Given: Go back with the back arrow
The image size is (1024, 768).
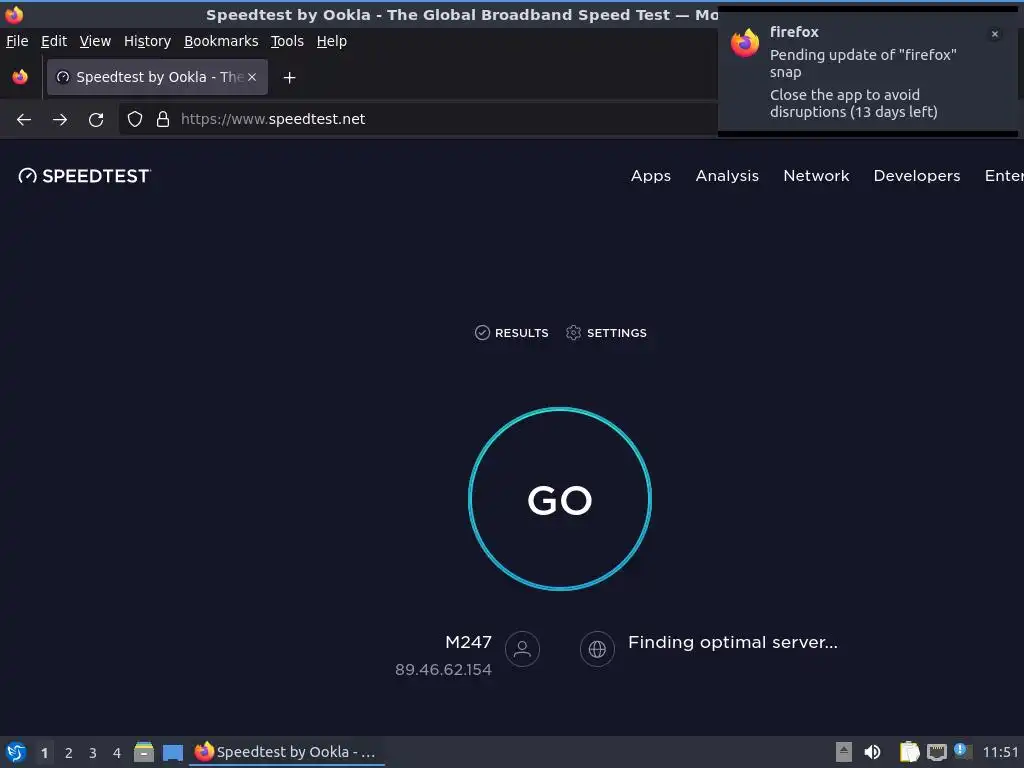Looking at the screenshot, I should point(24,120).
